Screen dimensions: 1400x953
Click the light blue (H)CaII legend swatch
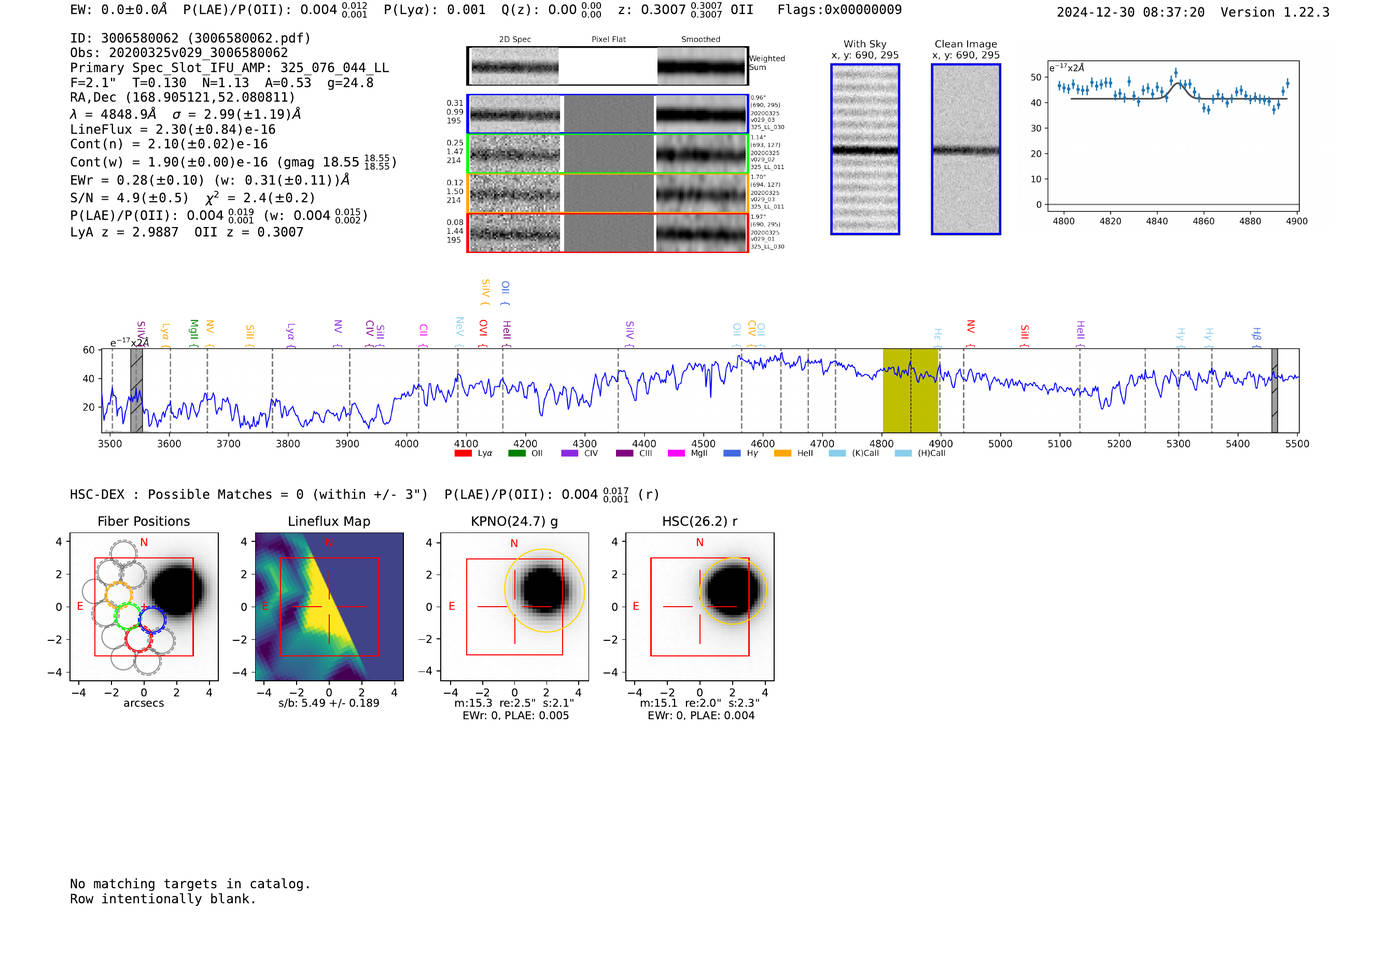tap(904, 453)
